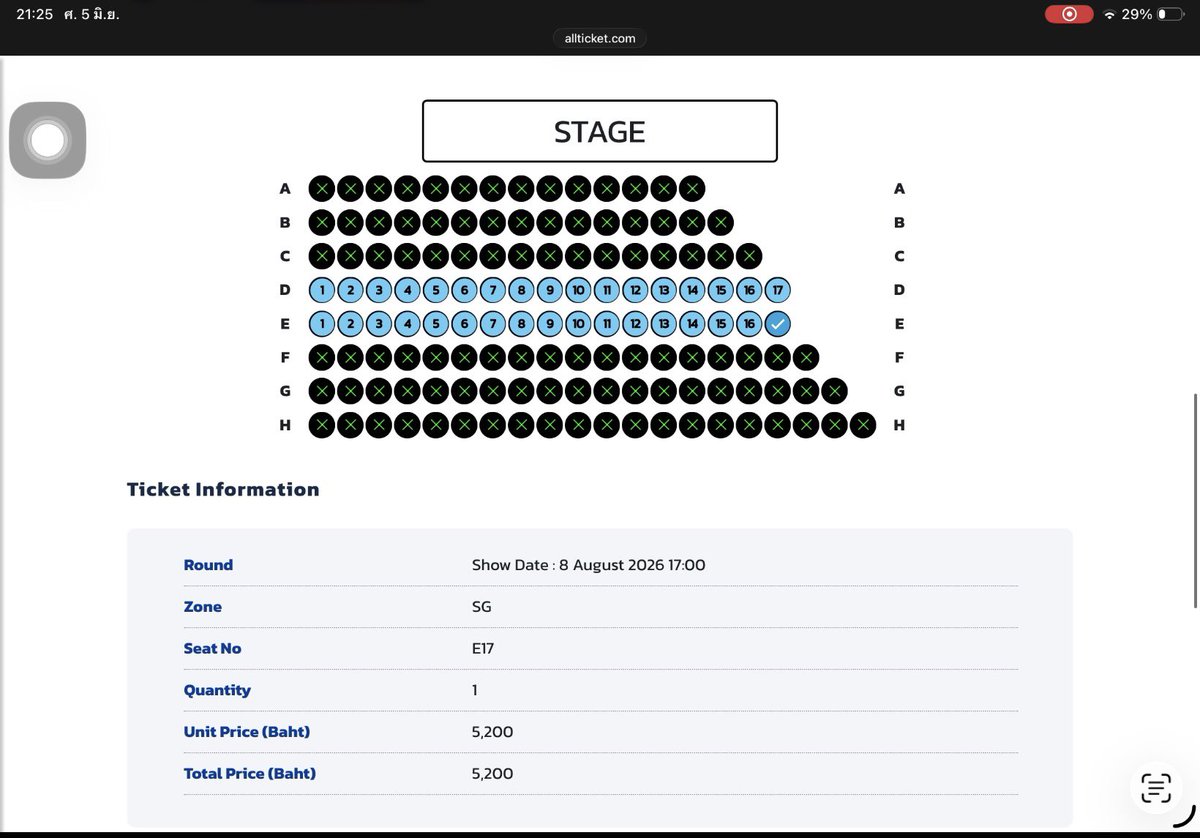Tap the Live Text scan icon
The width and height of the screenshot is (1200, 838).
point(1156,787)
